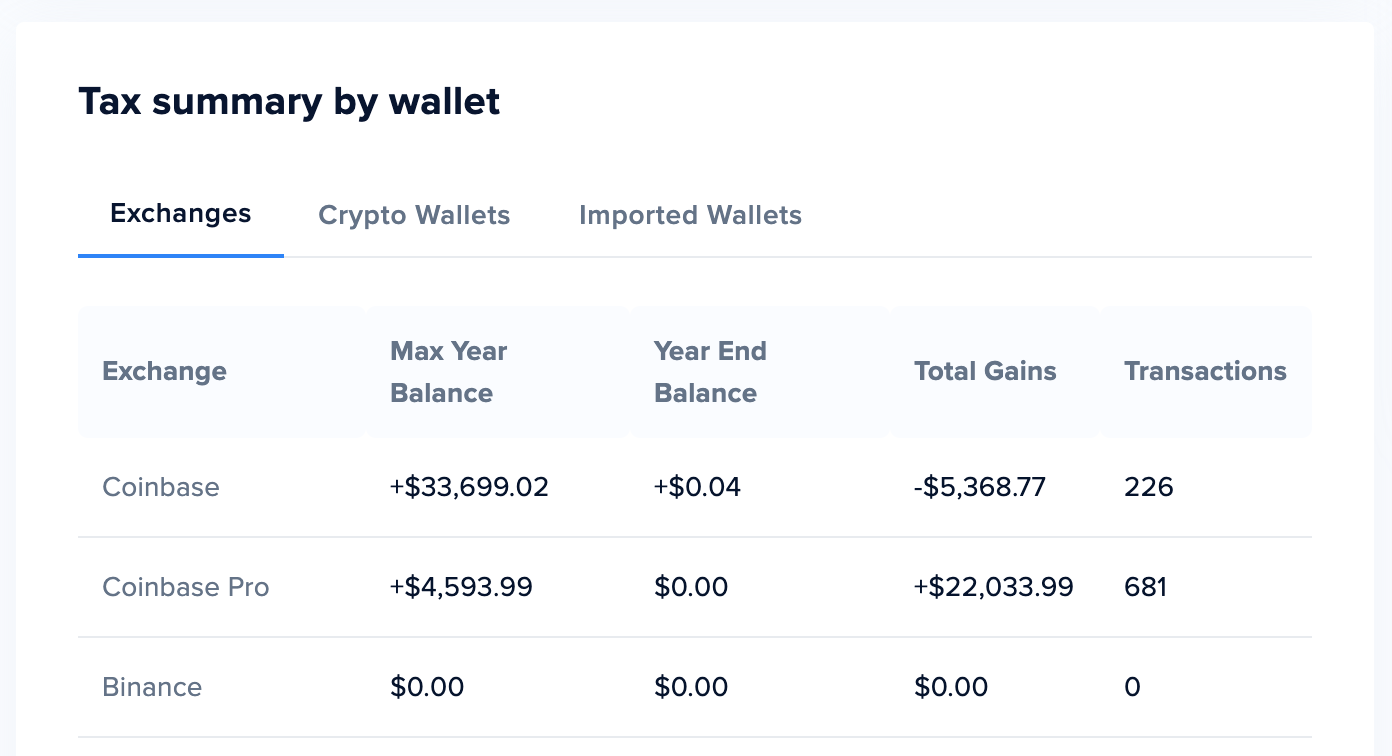Select the Coinbase exchange row
The height and width of the screenshot is (756, 1392).
click(695, 487)
